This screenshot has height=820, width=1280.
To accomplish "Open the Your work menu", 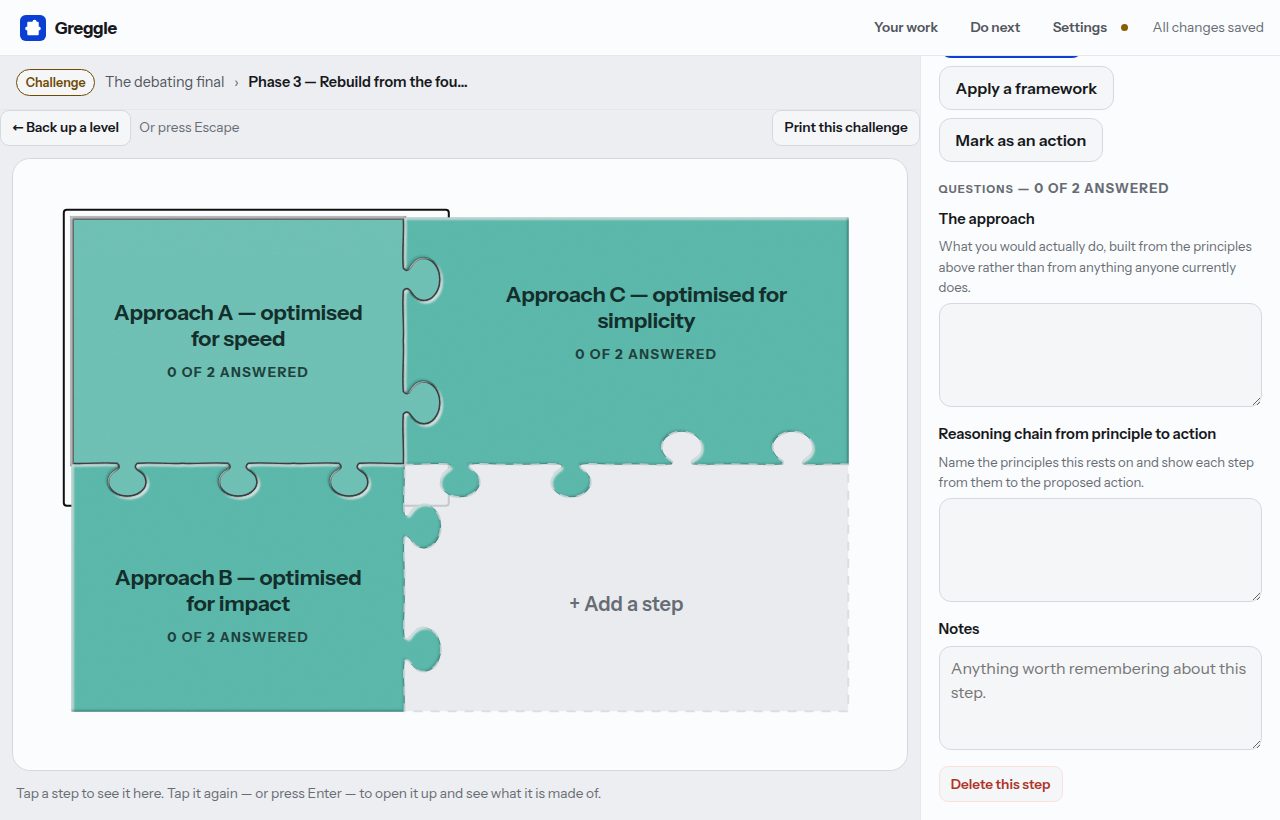I will [x=906, y=27].
